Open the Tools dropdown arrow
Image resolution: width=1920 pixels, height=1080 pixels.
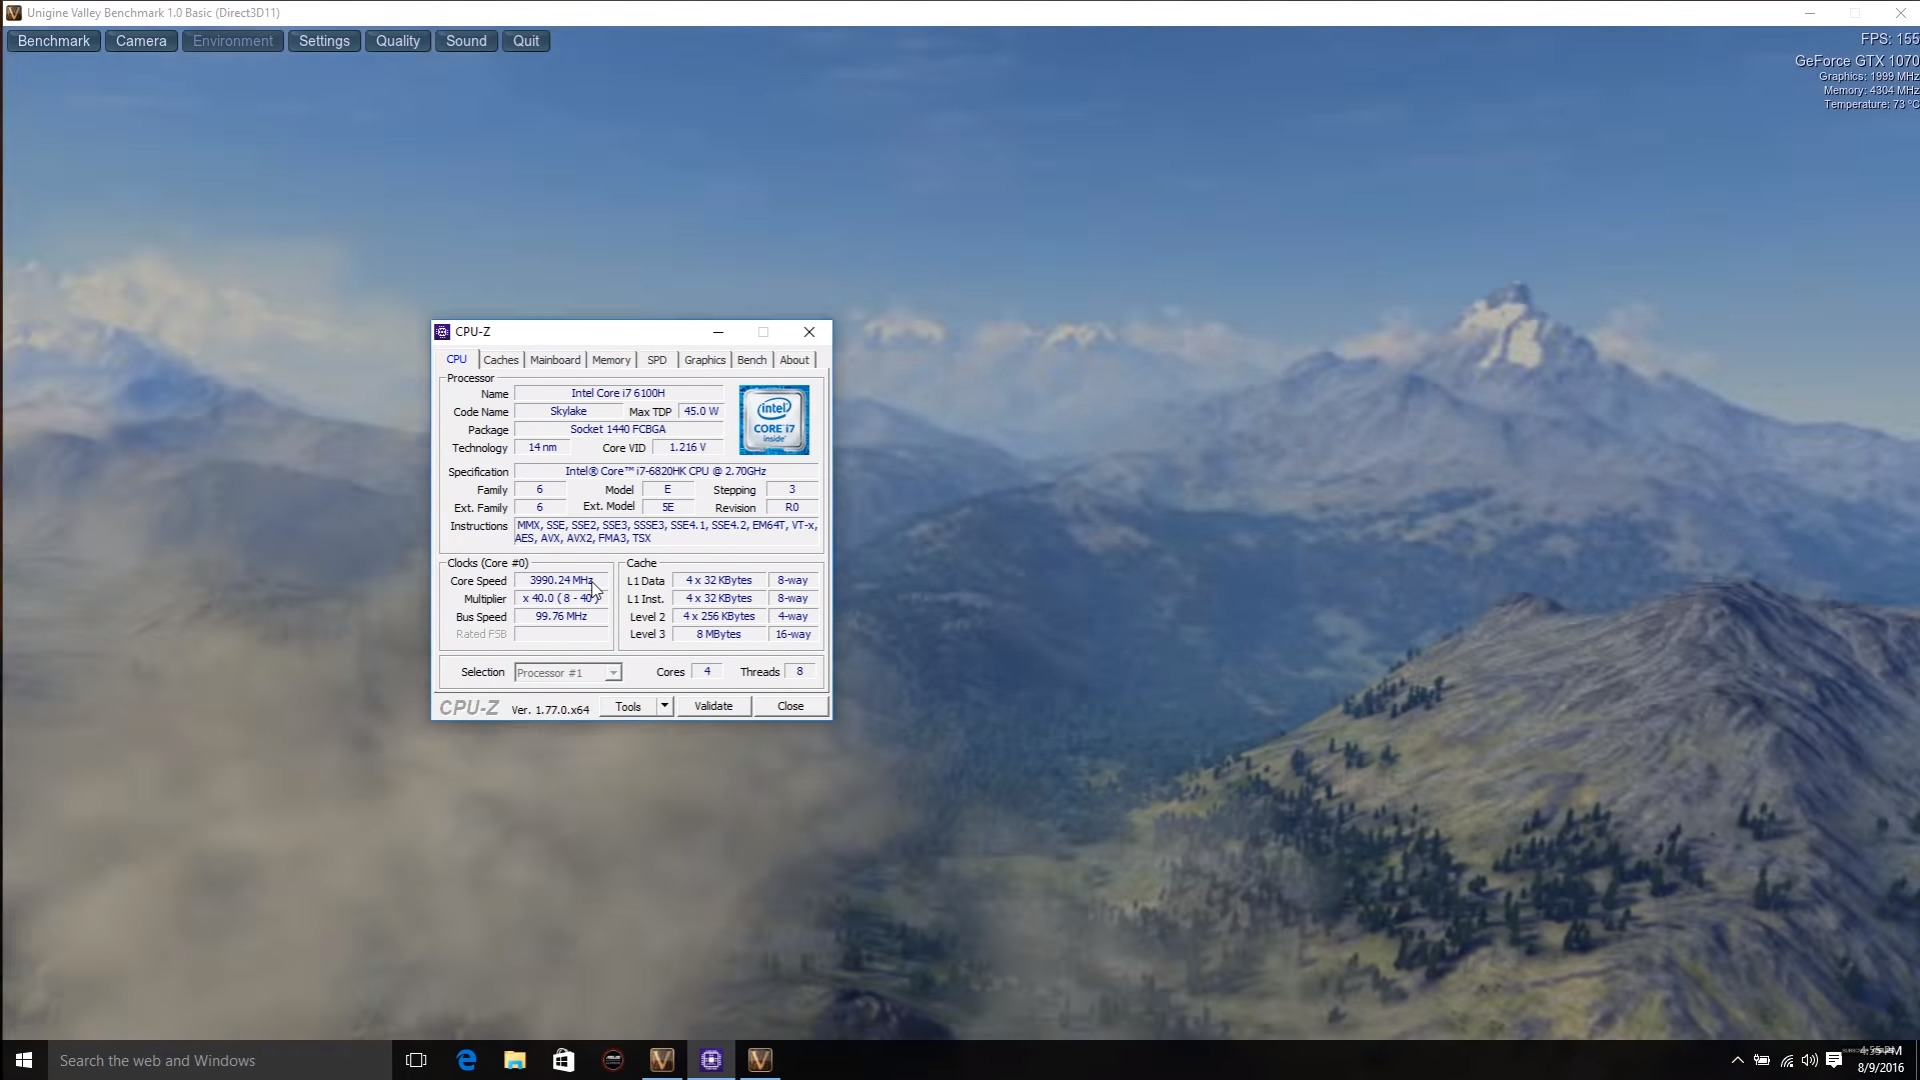(x=664, y=706)
